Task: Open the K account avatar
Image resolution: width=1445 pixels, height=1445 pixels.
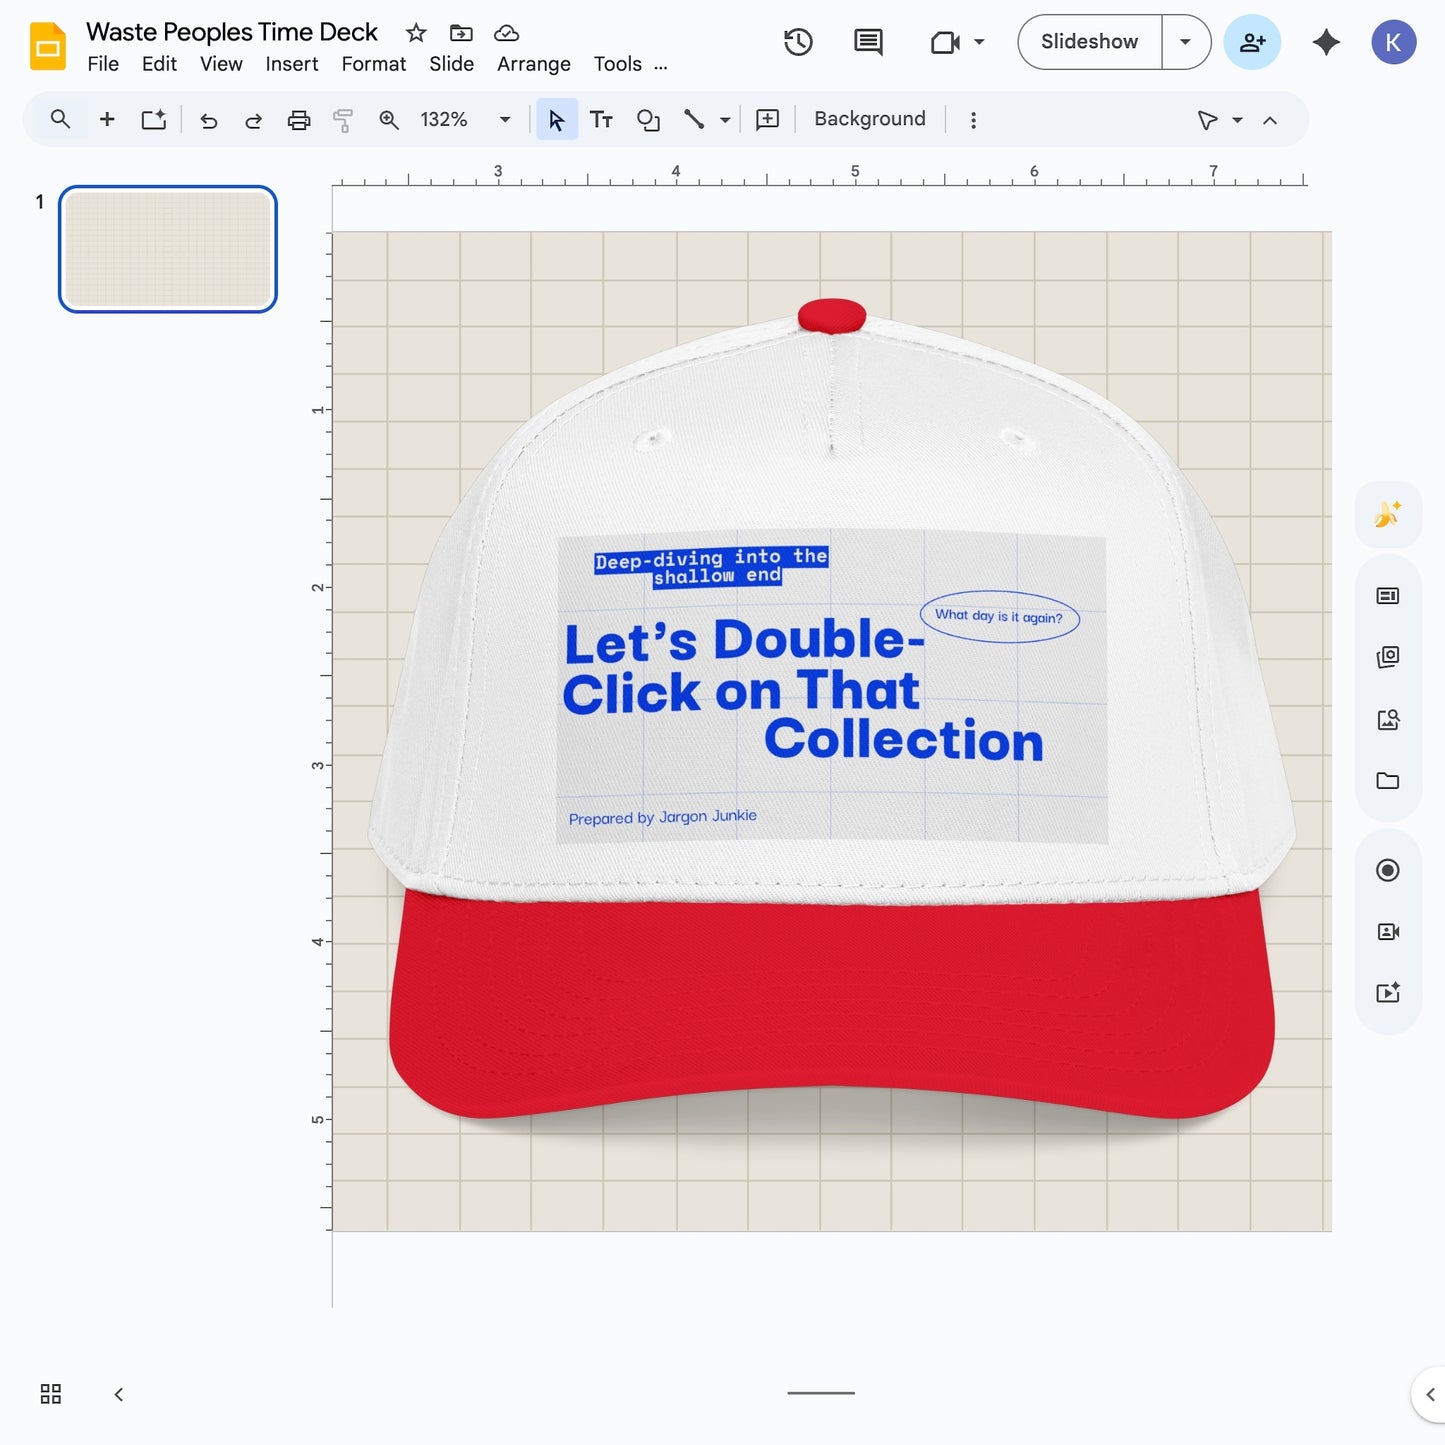Action: coord(1393,42)
